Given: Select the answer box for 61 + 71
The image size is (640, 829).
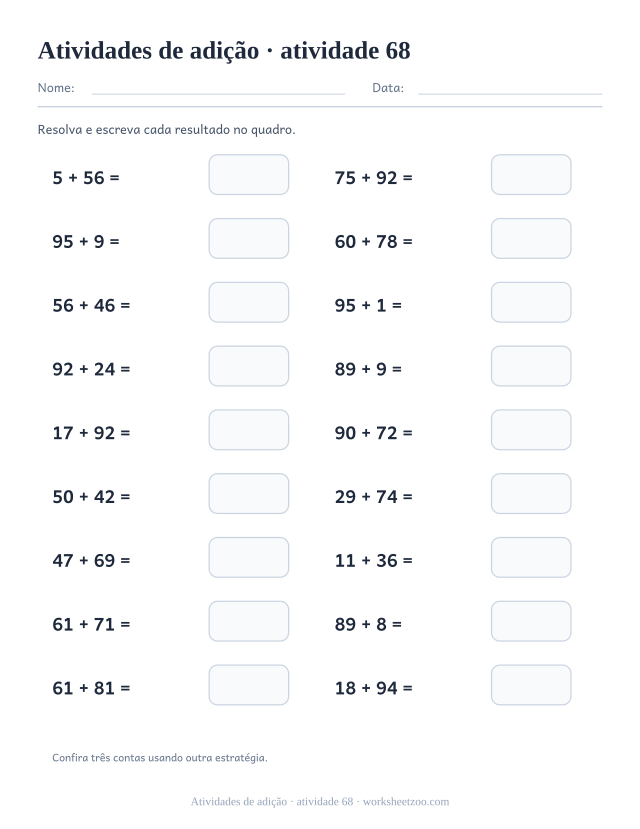Looking at the screenshot, I should tap(248, 621).
